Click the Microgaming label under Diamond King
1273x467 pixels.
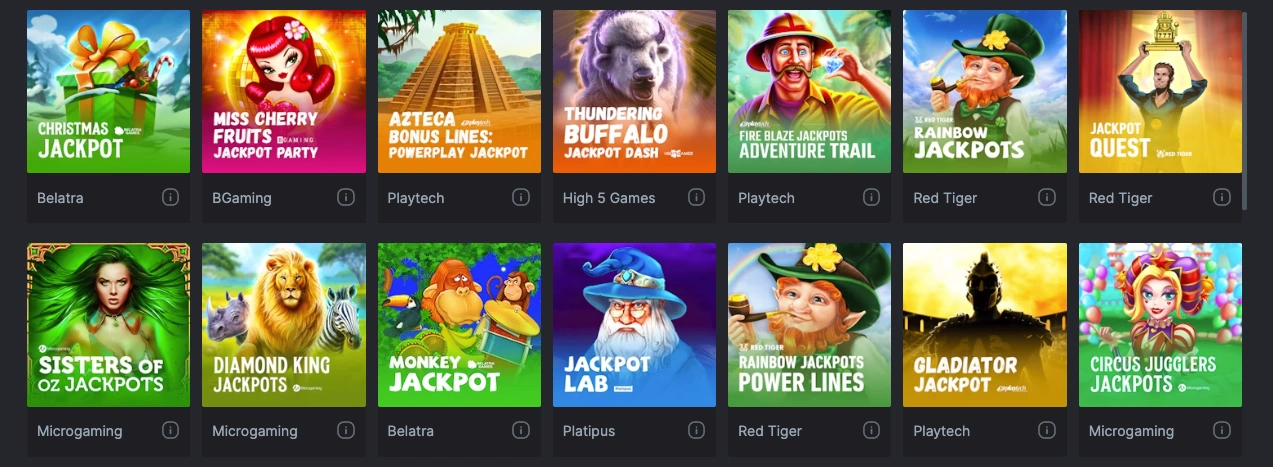point(255,431)
